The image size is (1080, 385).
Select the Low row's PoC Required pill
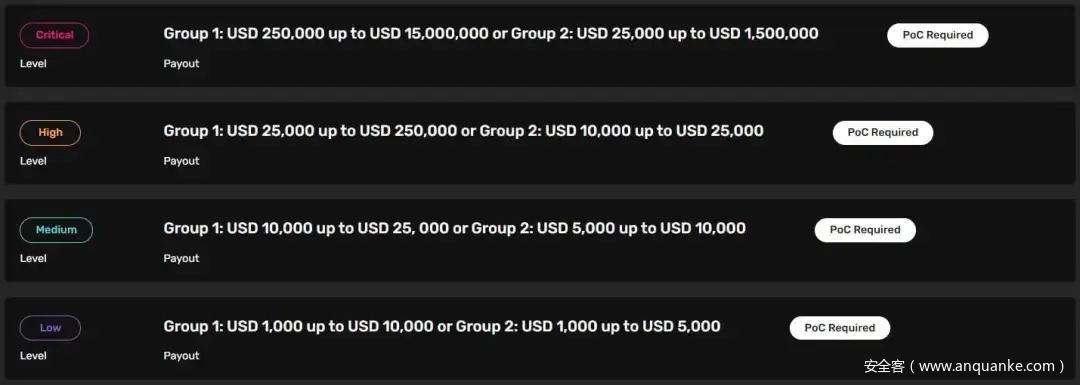(840, 328)
